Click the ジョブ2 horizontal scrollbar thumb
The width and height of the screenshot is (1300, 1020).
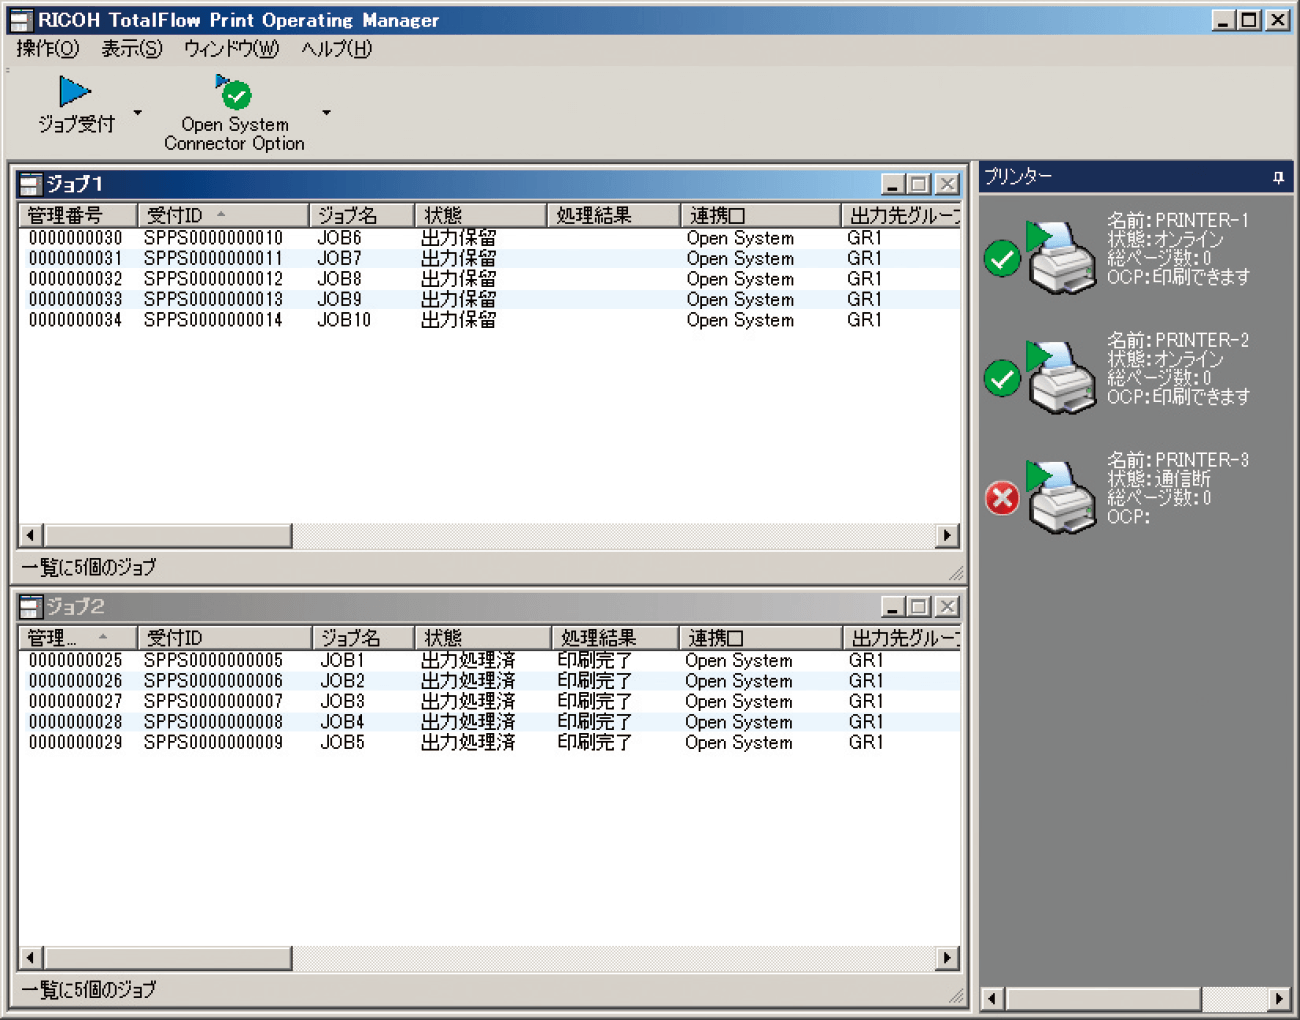click(168, 958)
